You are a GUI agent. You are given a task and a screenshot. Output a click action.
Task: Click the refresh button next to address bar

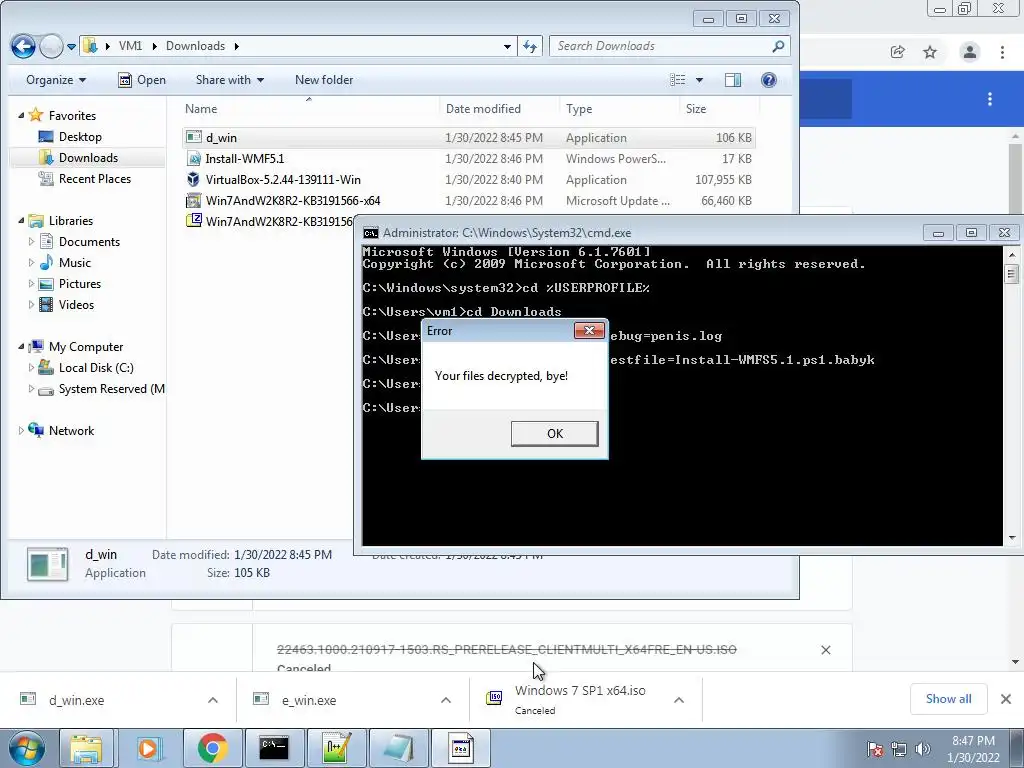point(530,46)
